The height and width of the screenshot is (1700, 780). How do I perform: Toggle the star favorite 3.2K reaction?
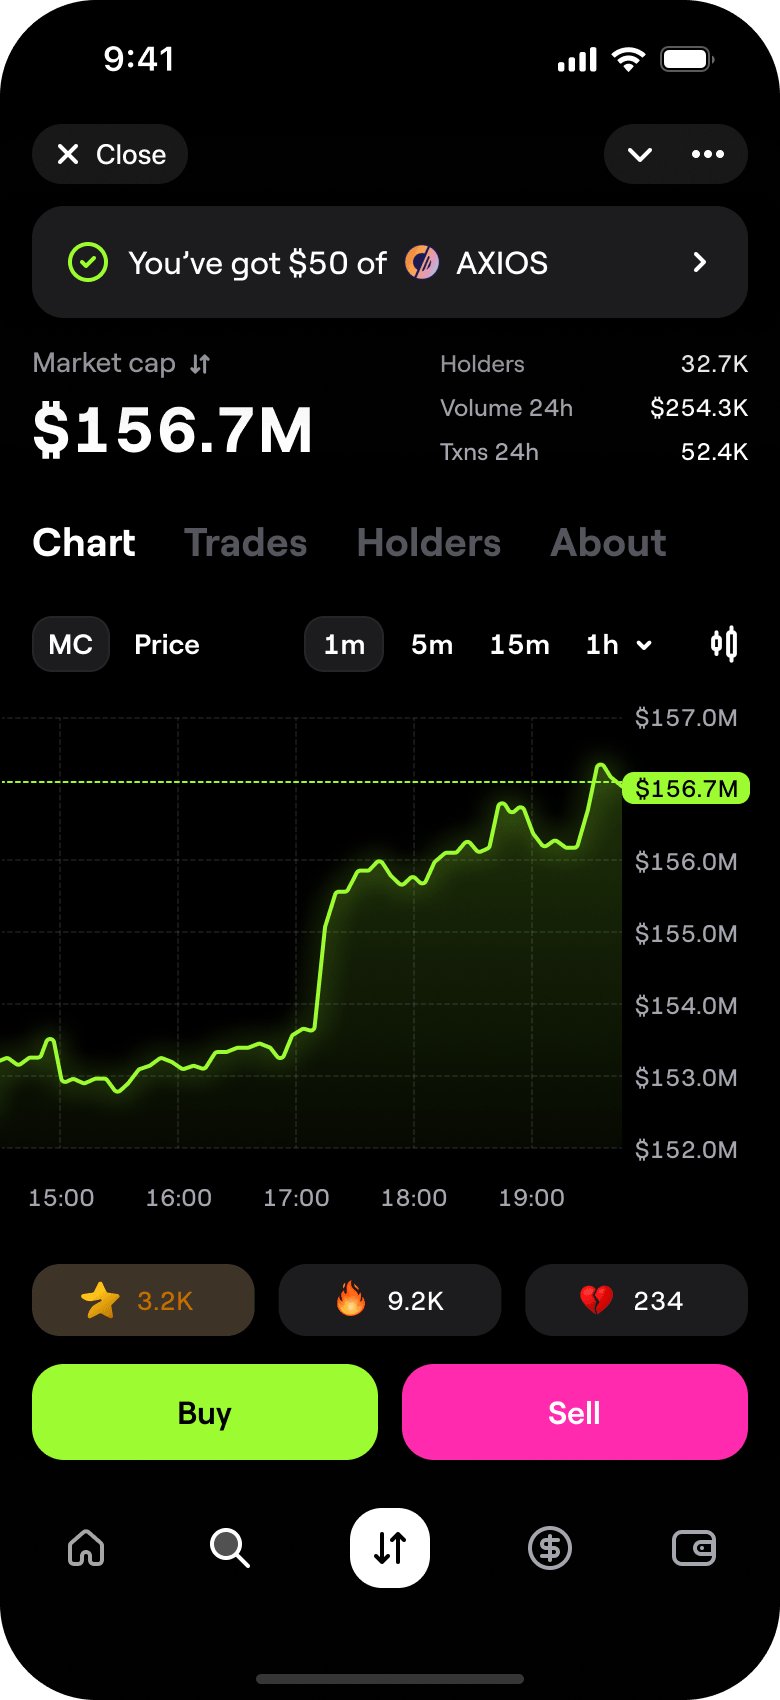click(143, 1300)
